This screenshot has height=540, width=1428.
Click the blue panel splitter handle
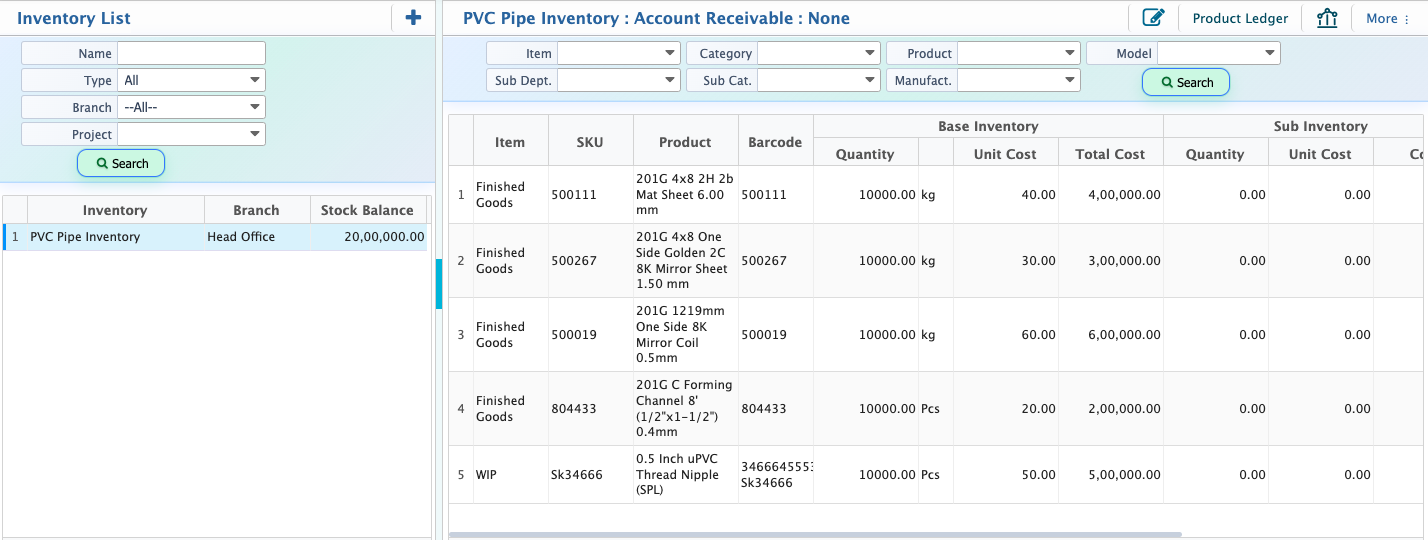pyautogui.click(x=439, y=284)
